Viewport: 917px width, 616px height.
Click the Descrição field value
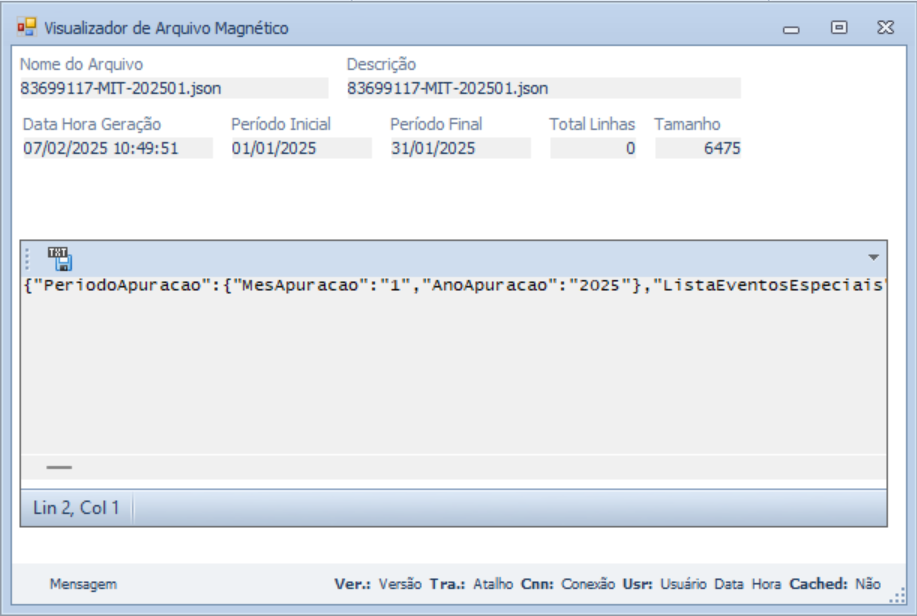click(543, 88)
